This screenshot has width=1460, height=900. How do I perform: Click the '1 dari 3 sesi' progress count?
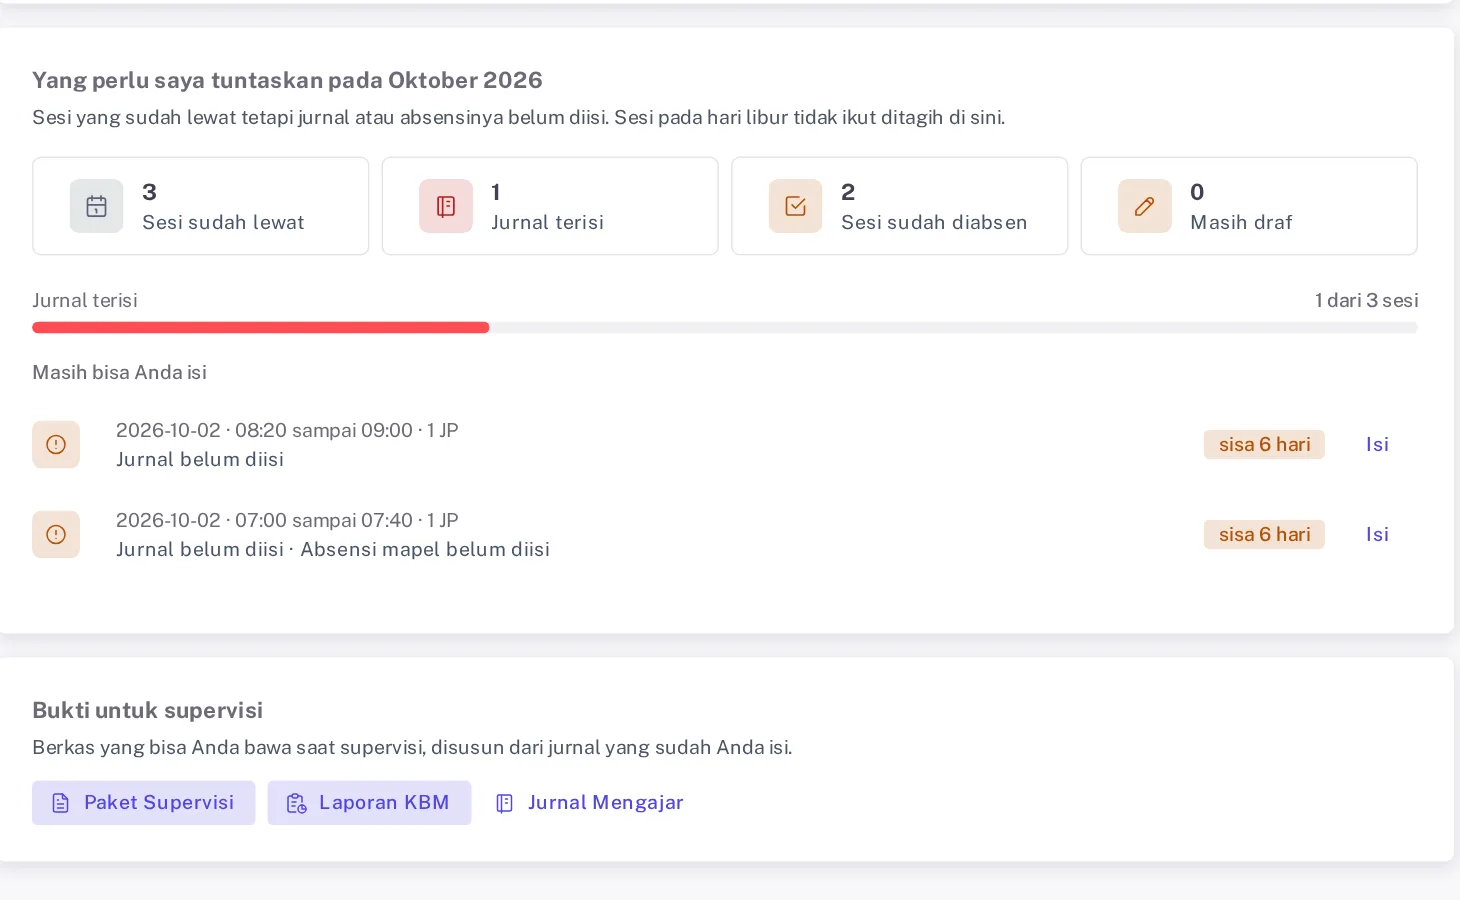click(x=1366, y=300)
